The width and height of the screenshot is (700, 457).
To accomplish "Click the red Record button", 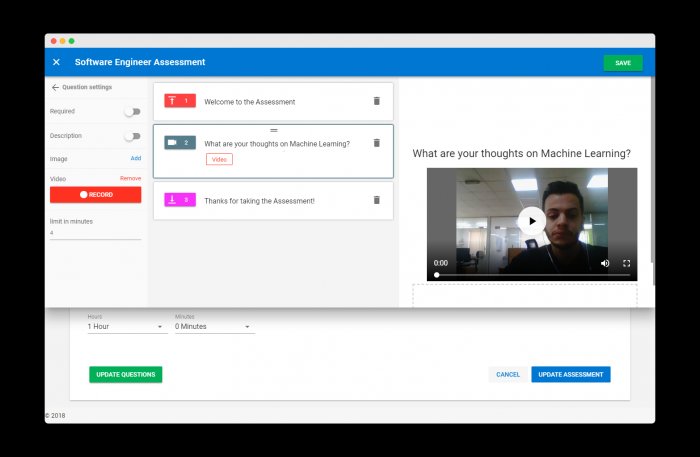I will click(95, 195).
